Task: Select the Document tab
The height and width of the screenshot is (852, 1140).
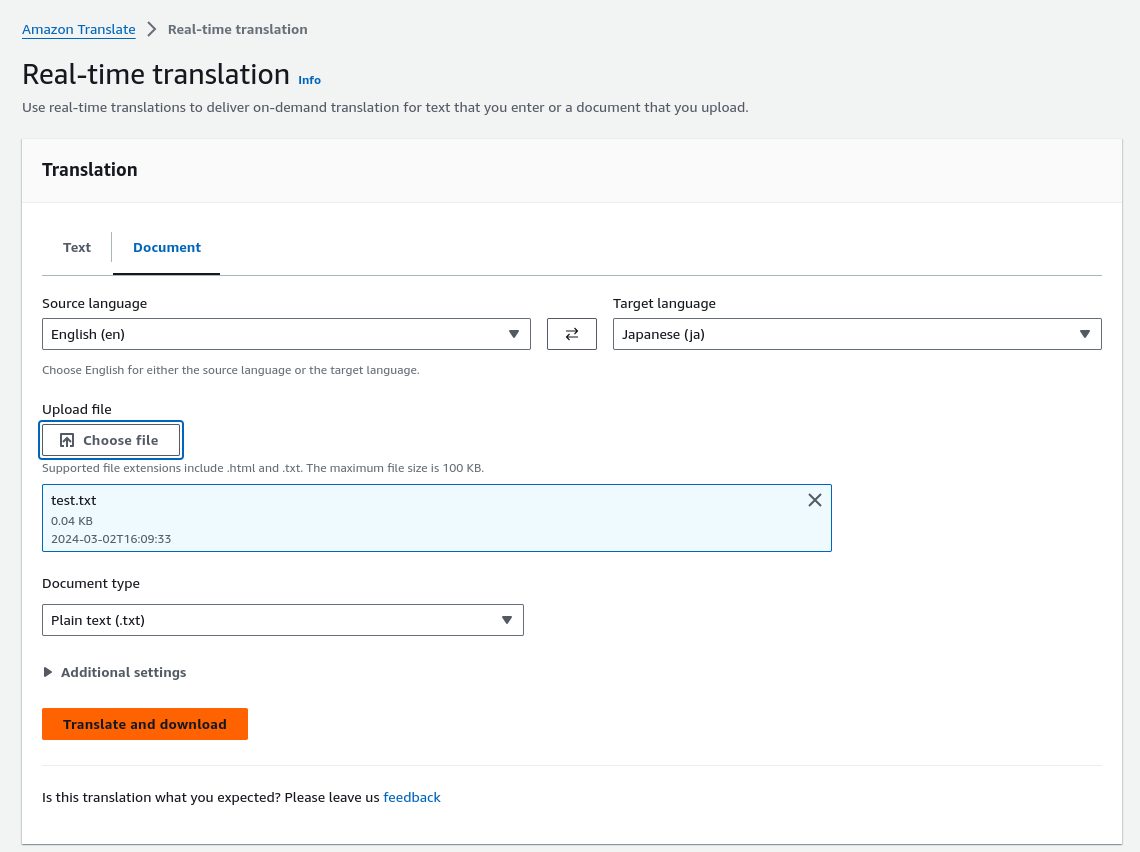Action: tap(166, 247)
